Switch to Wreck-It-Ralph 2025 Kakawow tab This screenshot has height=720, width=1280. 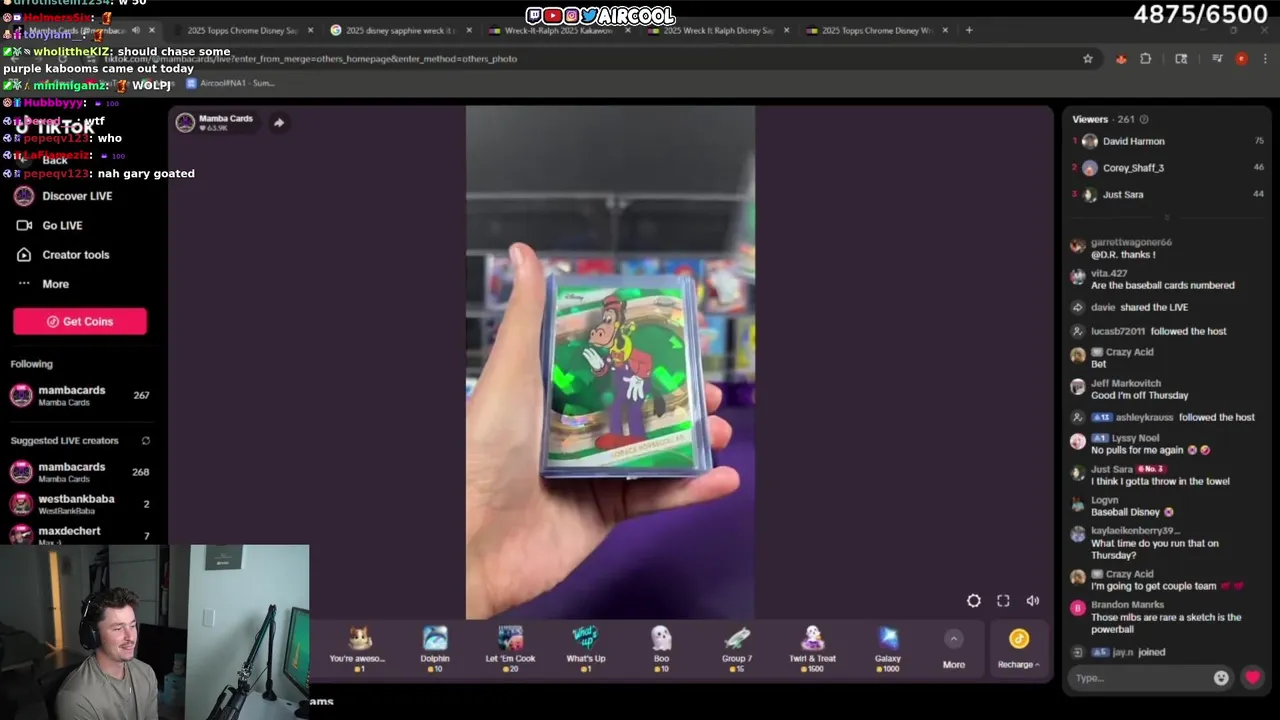(x=558, y=30)
